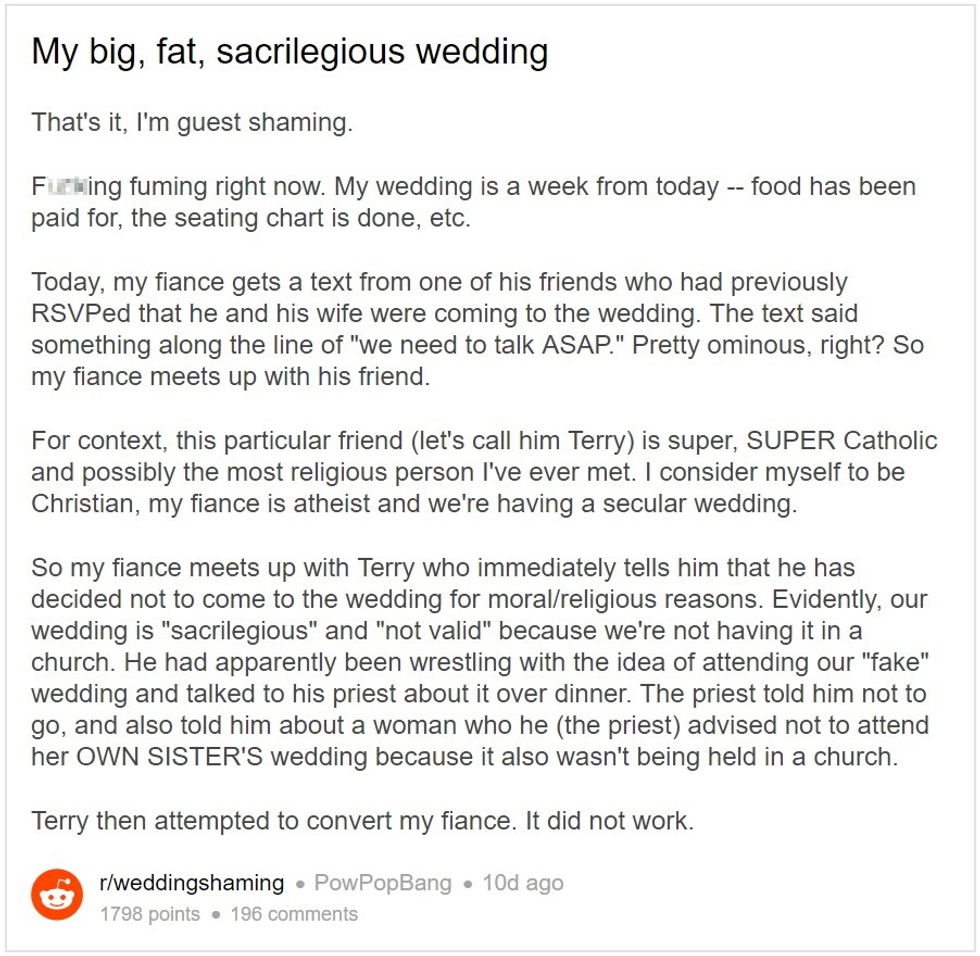Viewport: 980px width, 956px height.
Task: Open the r/weddingshaming subreddit link
Action: pyautogui.click(x=191, y=882)
